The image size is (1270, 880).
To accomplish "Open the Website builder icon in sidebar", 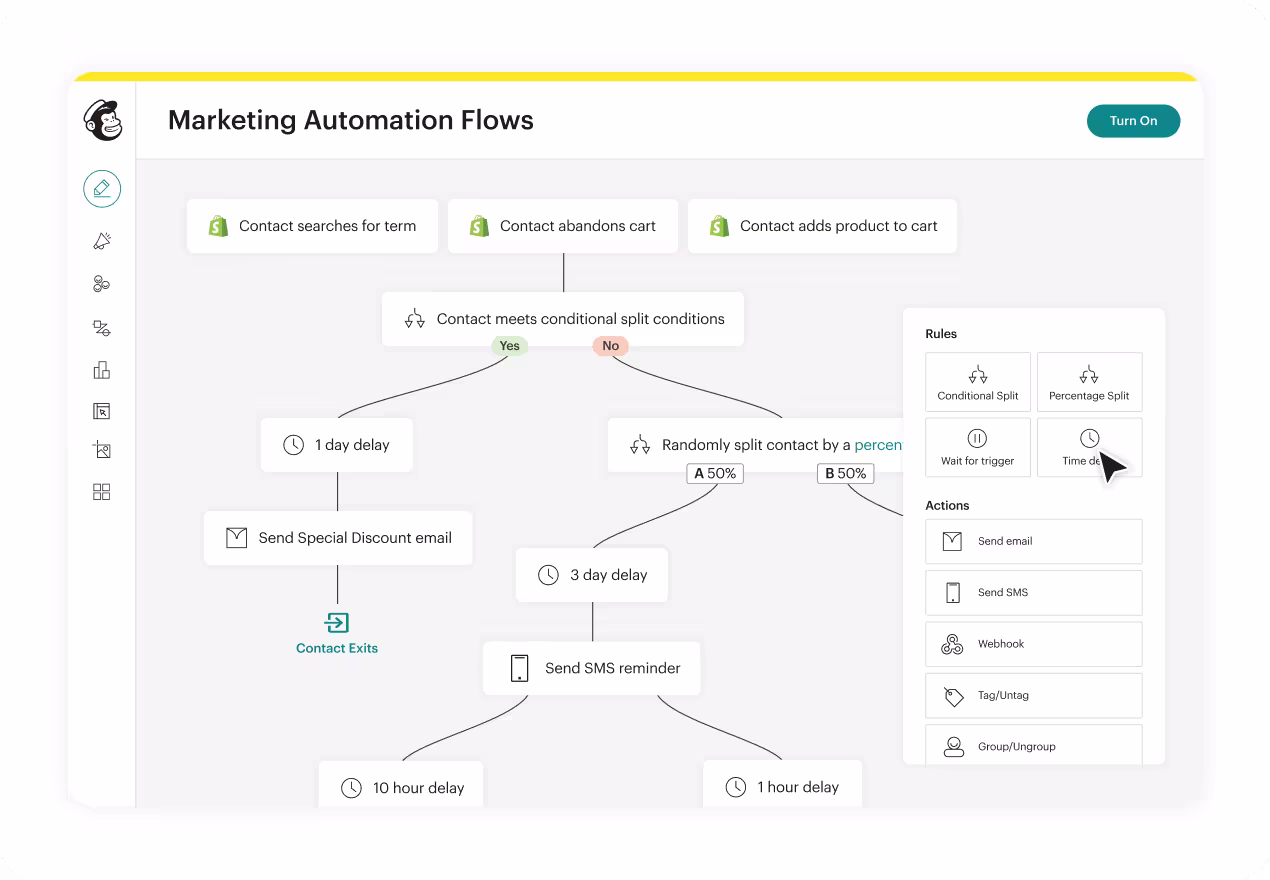I will click(101, 410).
